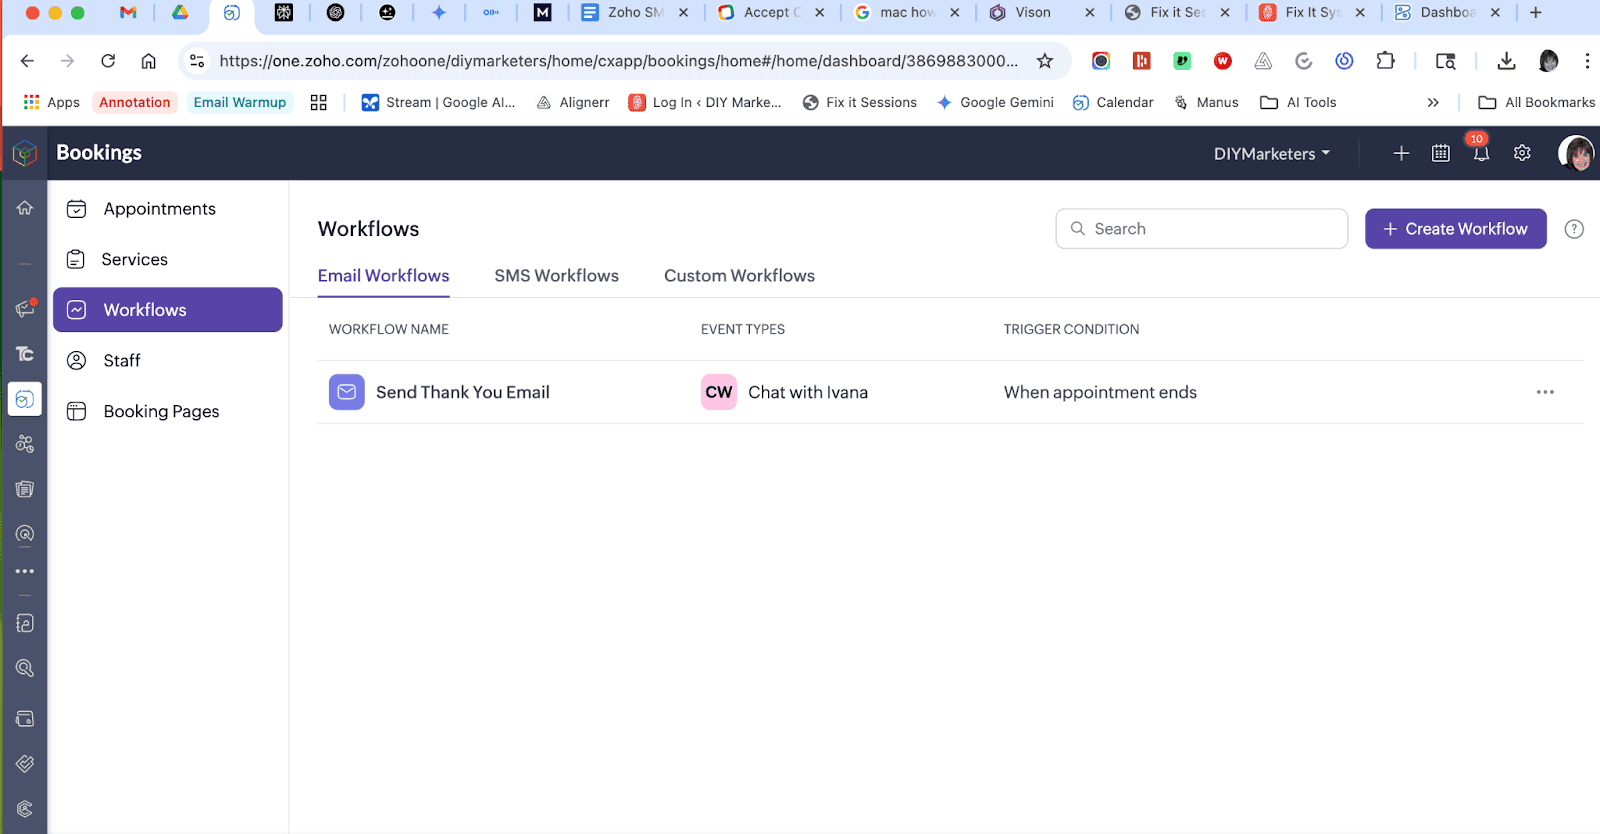
Task: Go back in browser history
Action: (27, 61)
